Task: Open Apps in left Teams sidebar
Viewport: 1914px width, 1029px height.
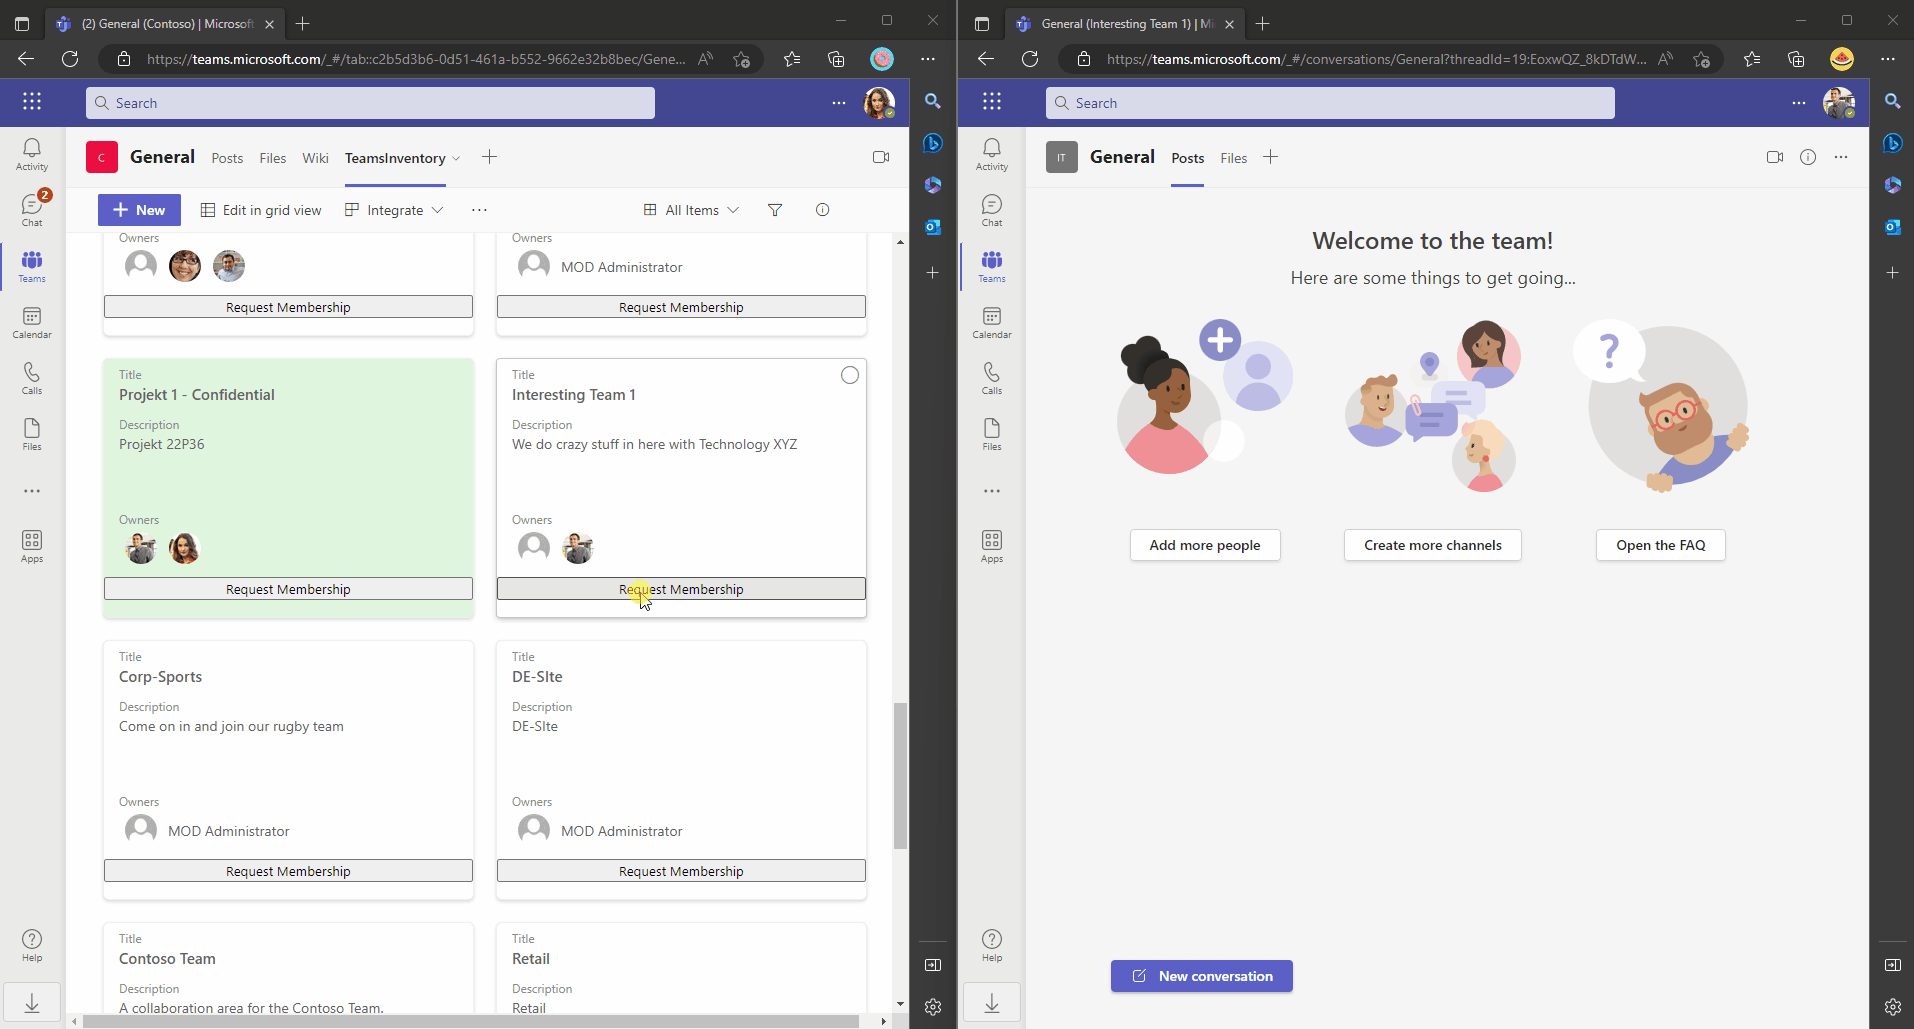Action: (x=32, y=547)
